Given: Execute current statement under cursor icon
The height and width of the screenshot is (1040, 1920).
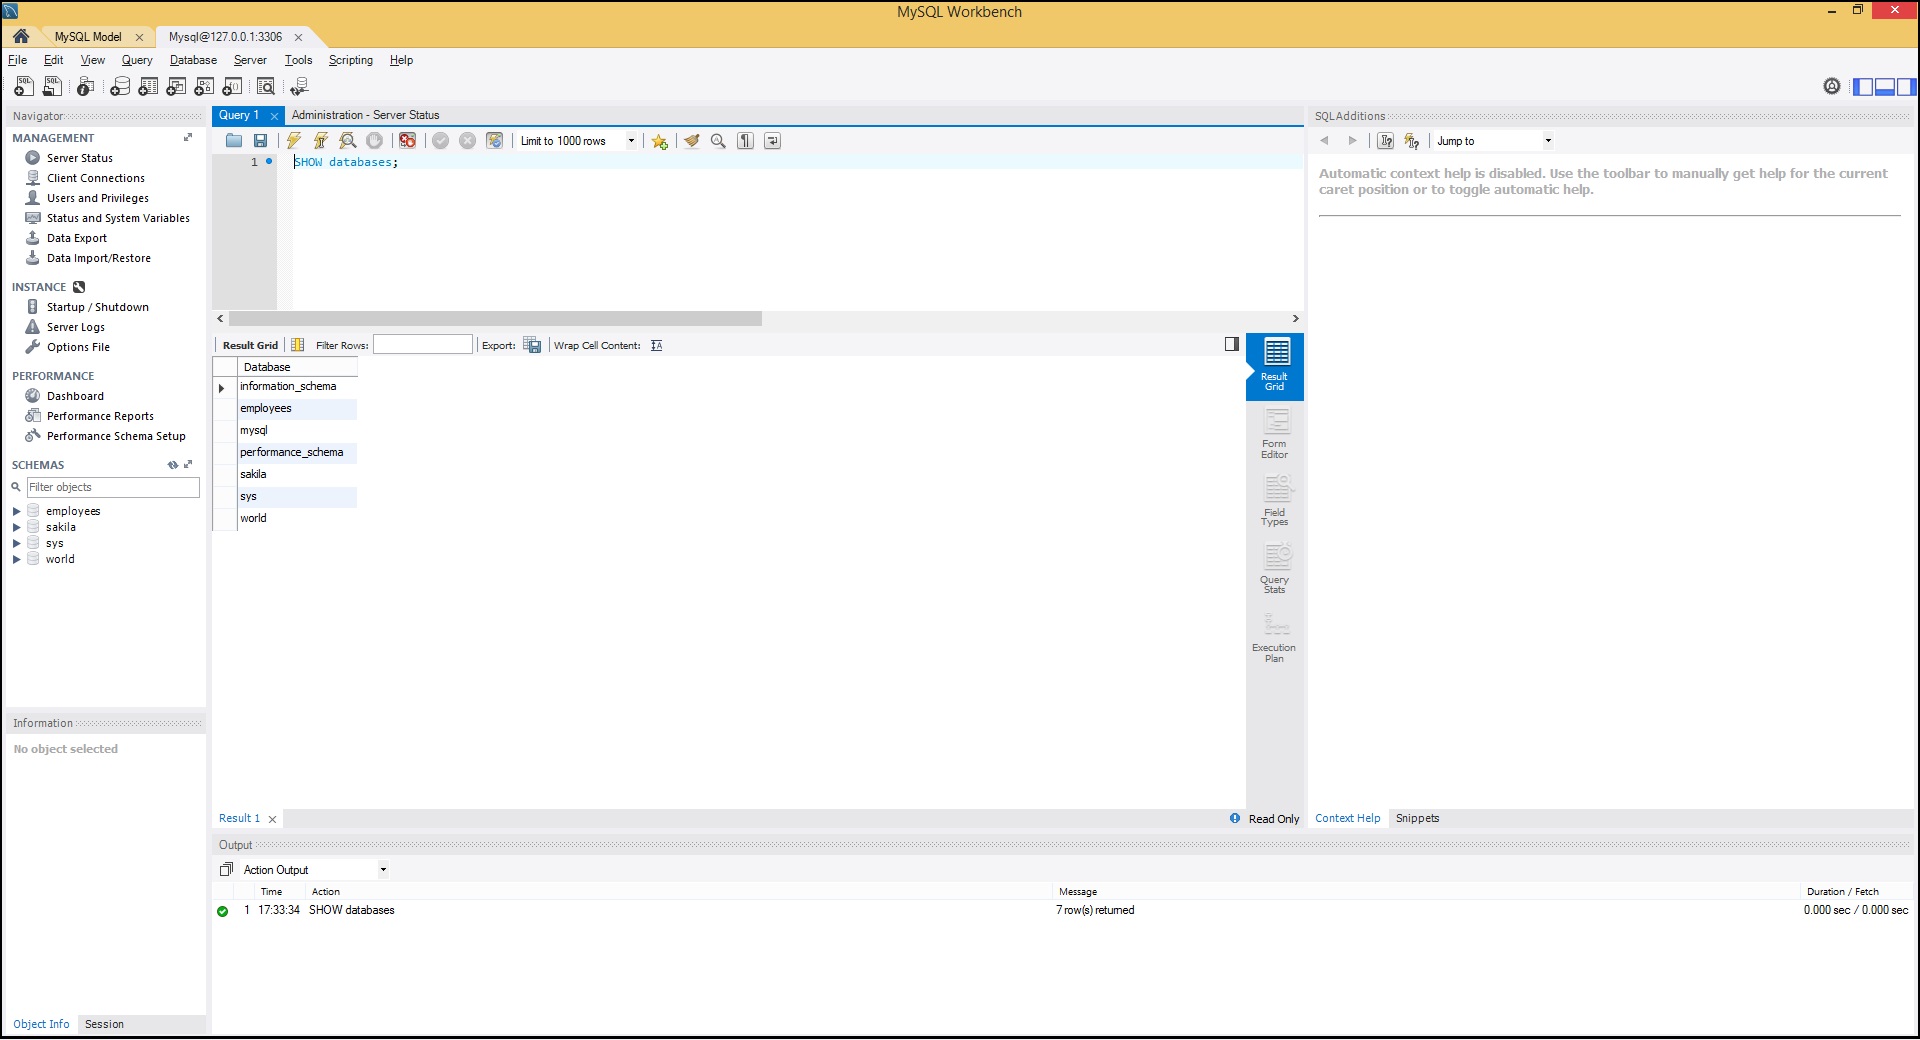Looking at the screenshot, I should (321, 141).
